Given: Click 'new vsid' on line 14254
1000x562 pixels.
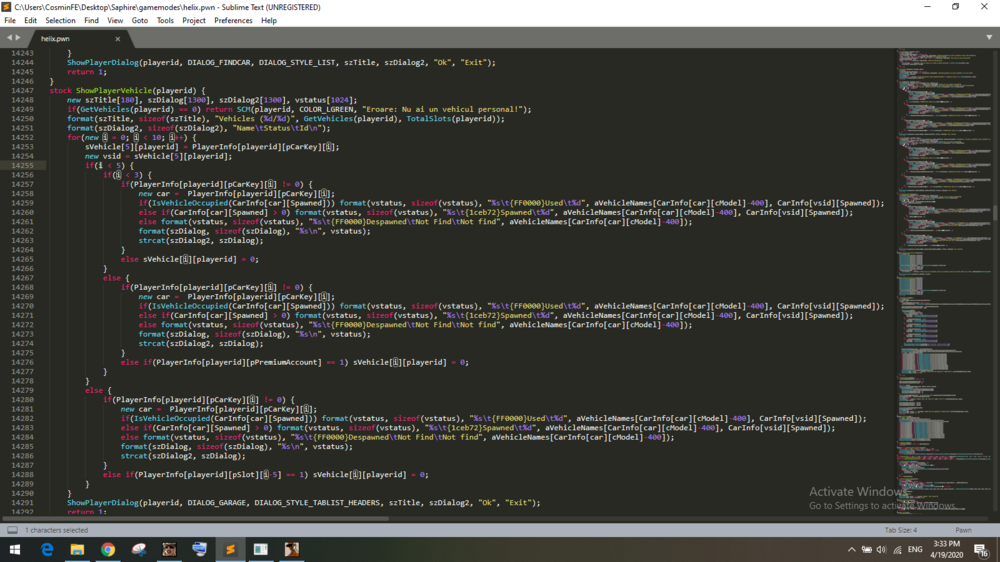Looking at the screenshot, I should (x=103, y=156).
